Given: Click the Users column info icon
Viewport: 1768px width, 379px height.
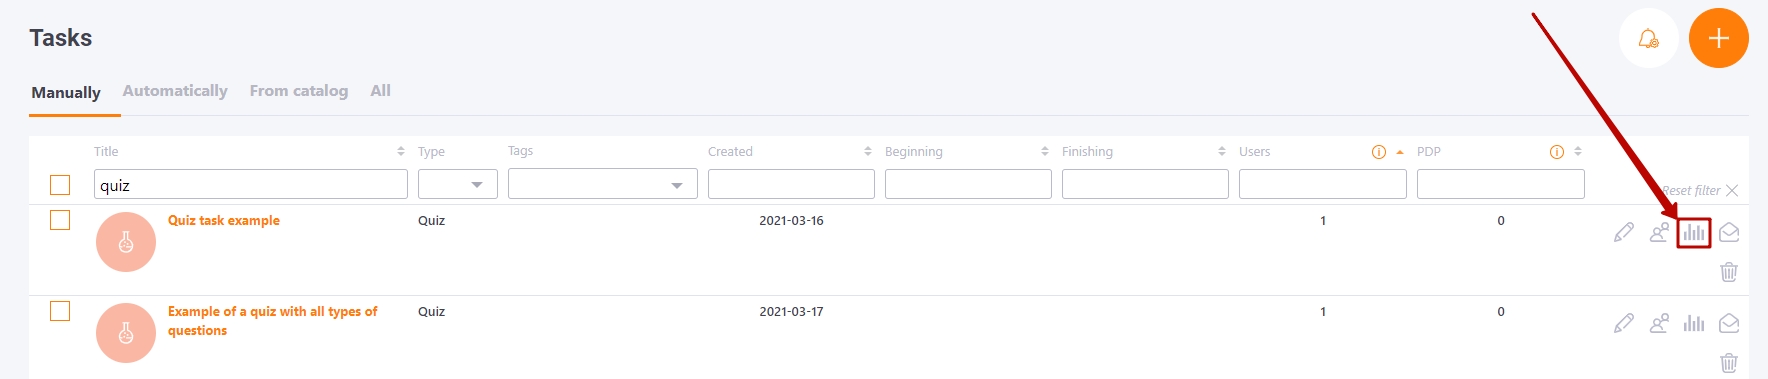Looking at the screenshot, I should pos(1378,152).
